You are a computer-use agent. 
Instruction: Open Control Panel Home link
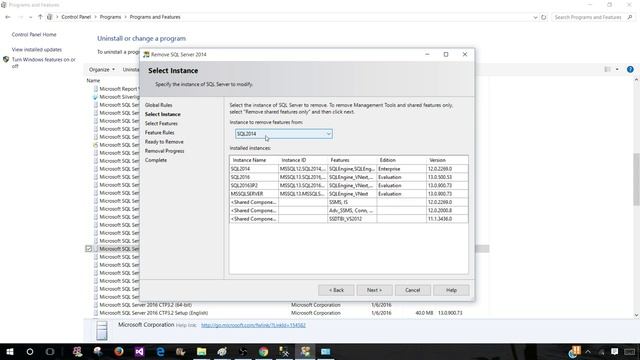(34, 35)
